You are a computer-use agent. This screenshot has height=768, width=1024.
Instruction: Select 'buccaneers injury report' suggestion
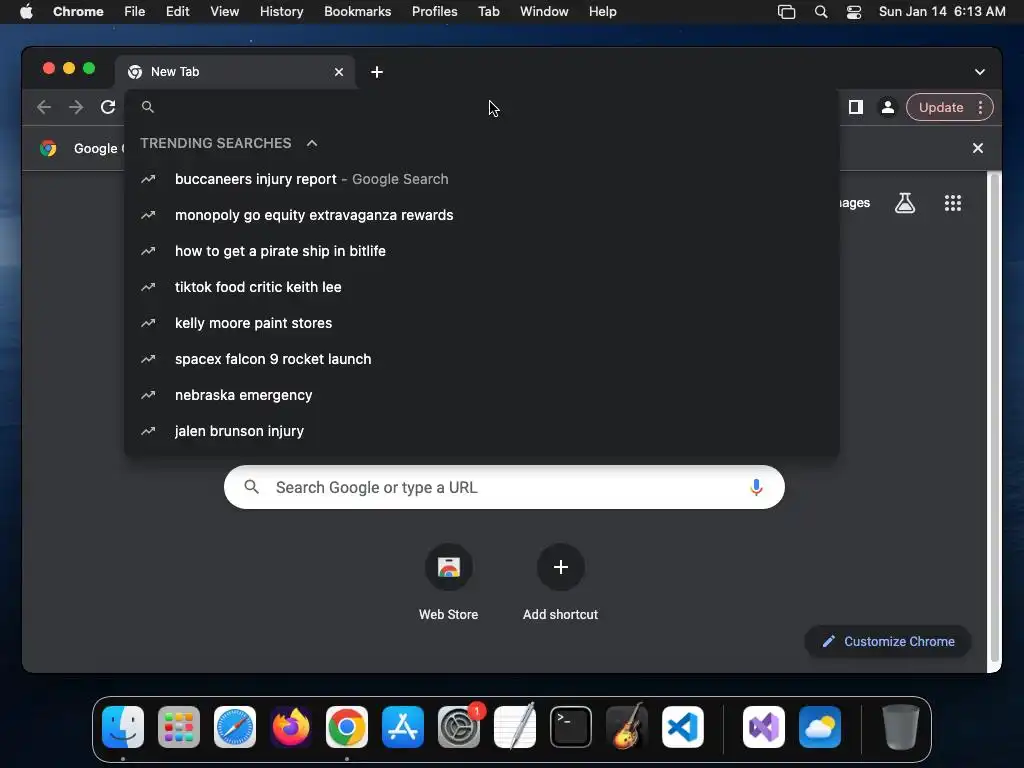[482, 179]
